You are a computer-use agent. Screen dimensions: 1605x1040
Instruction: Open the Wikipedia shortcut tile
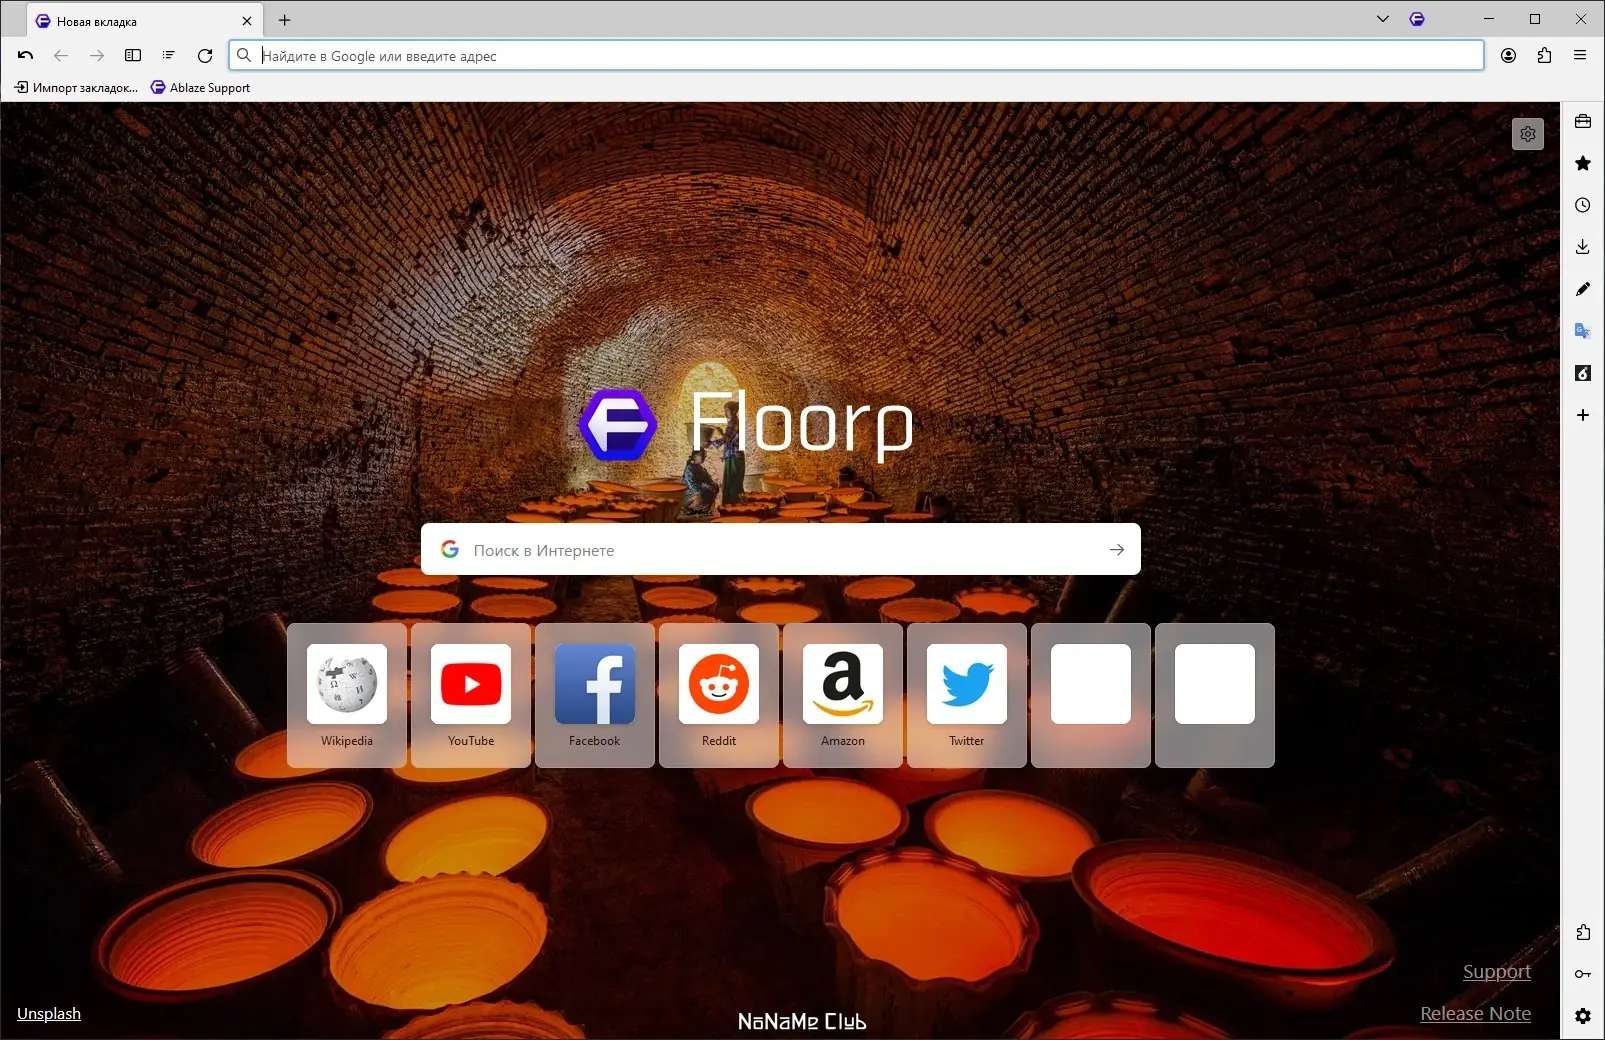pos(347,696)
